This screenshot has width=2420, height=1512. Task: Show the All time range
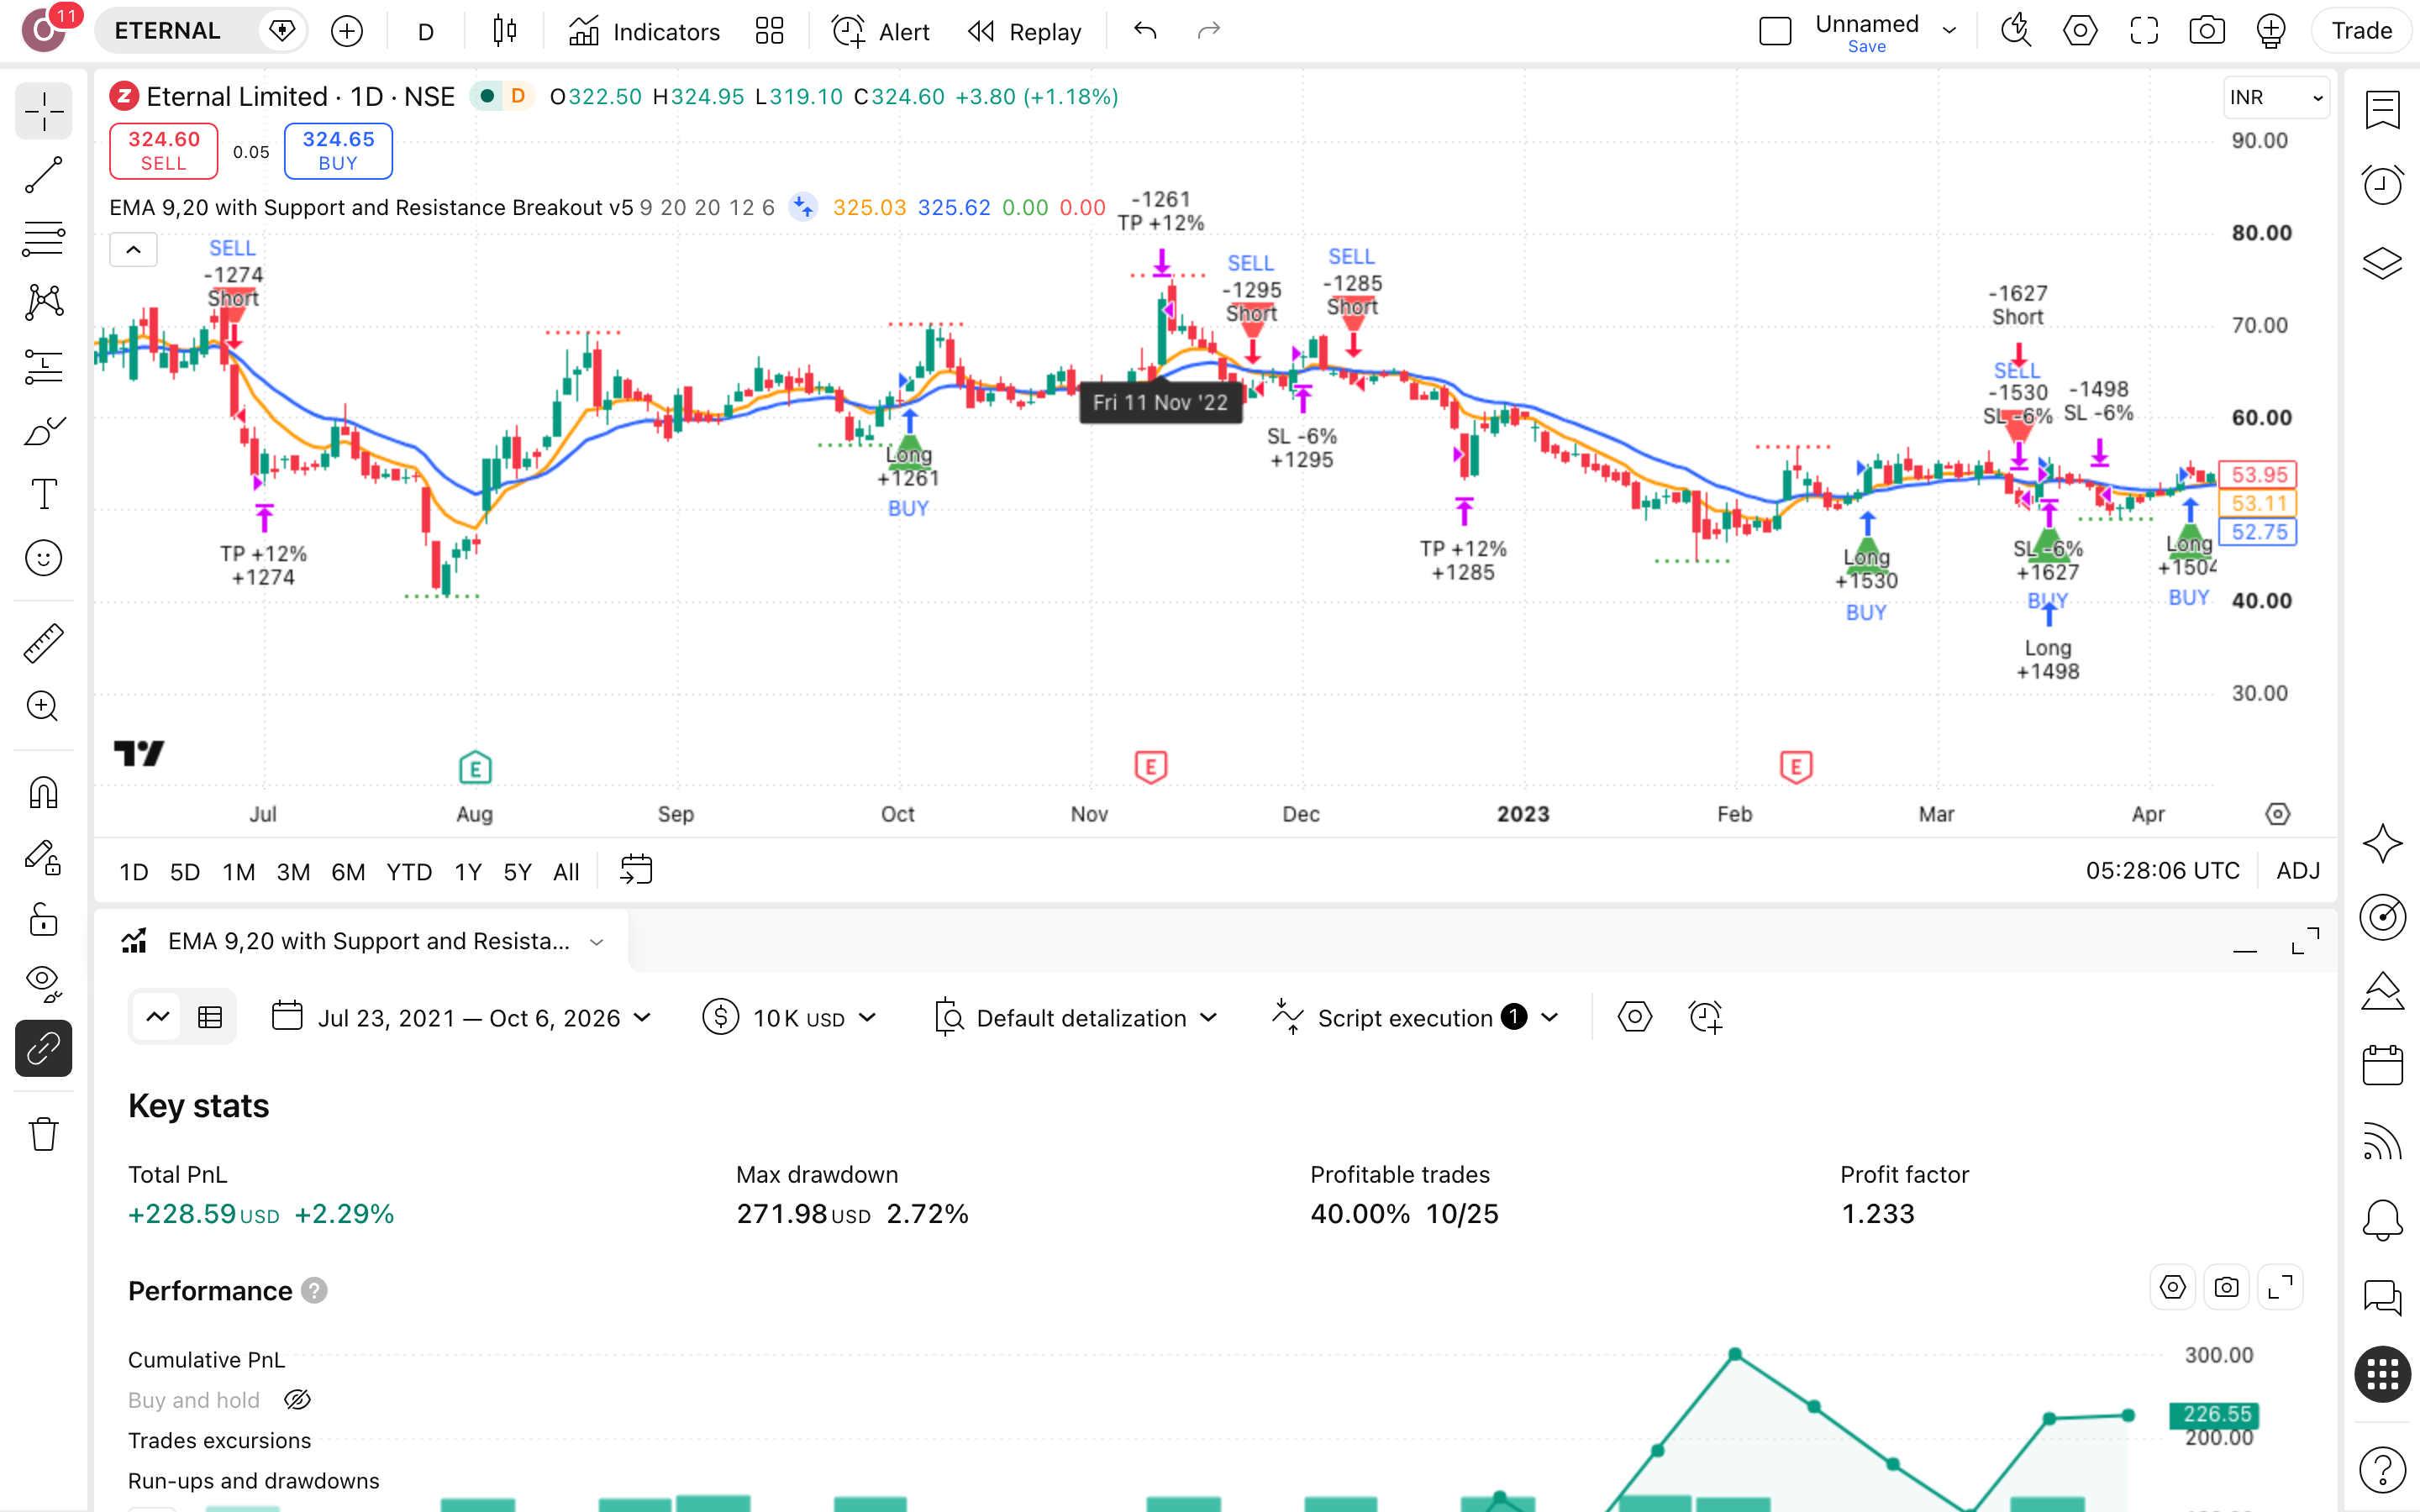[x=566, y=872]
